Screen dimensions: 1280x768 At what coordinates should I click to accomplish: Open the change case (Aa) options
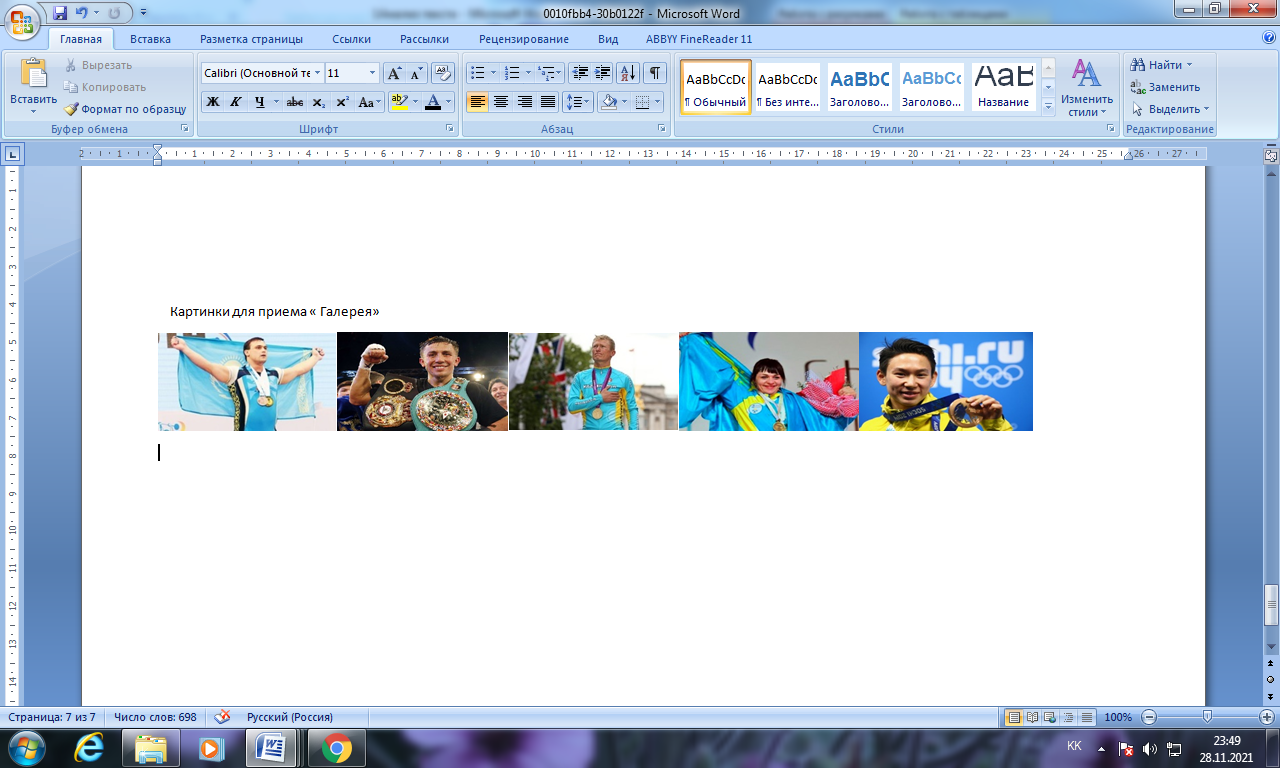[368, 102]
